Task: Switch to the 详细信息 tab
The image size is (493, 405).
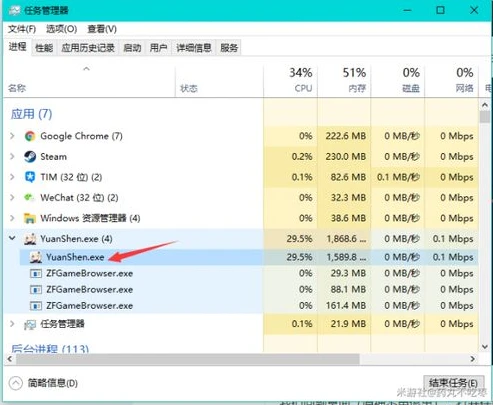Action: coord(194,48)
